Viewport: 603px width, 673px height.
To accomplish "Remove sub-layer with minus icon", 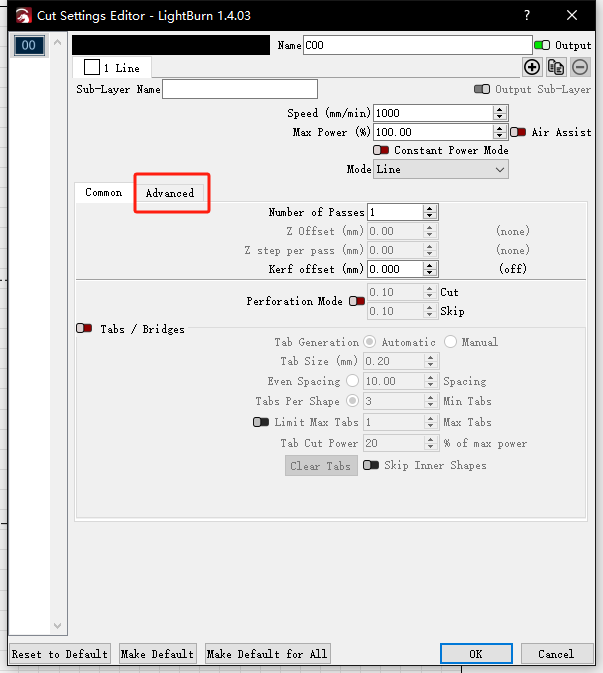I will pyautogui.click(x=580, y=67).
